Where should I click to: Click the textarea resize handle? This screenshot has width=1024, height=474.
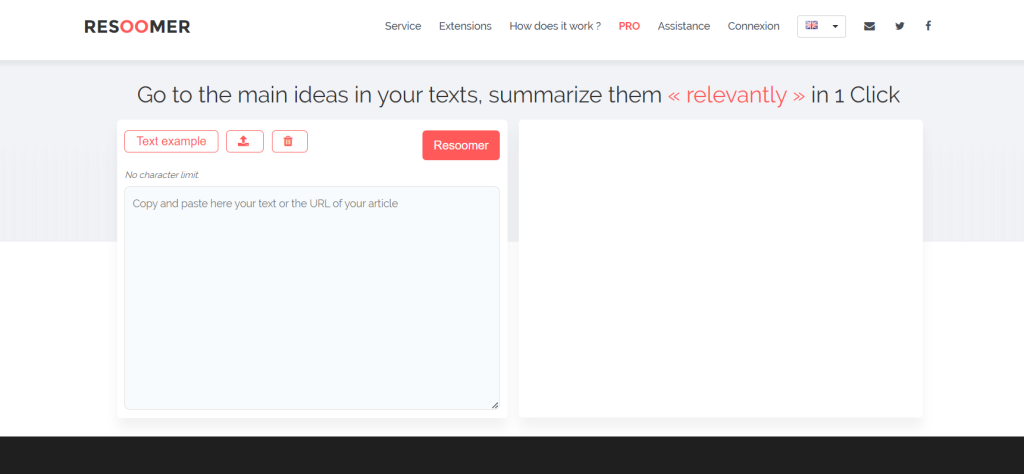click(495, 405)
